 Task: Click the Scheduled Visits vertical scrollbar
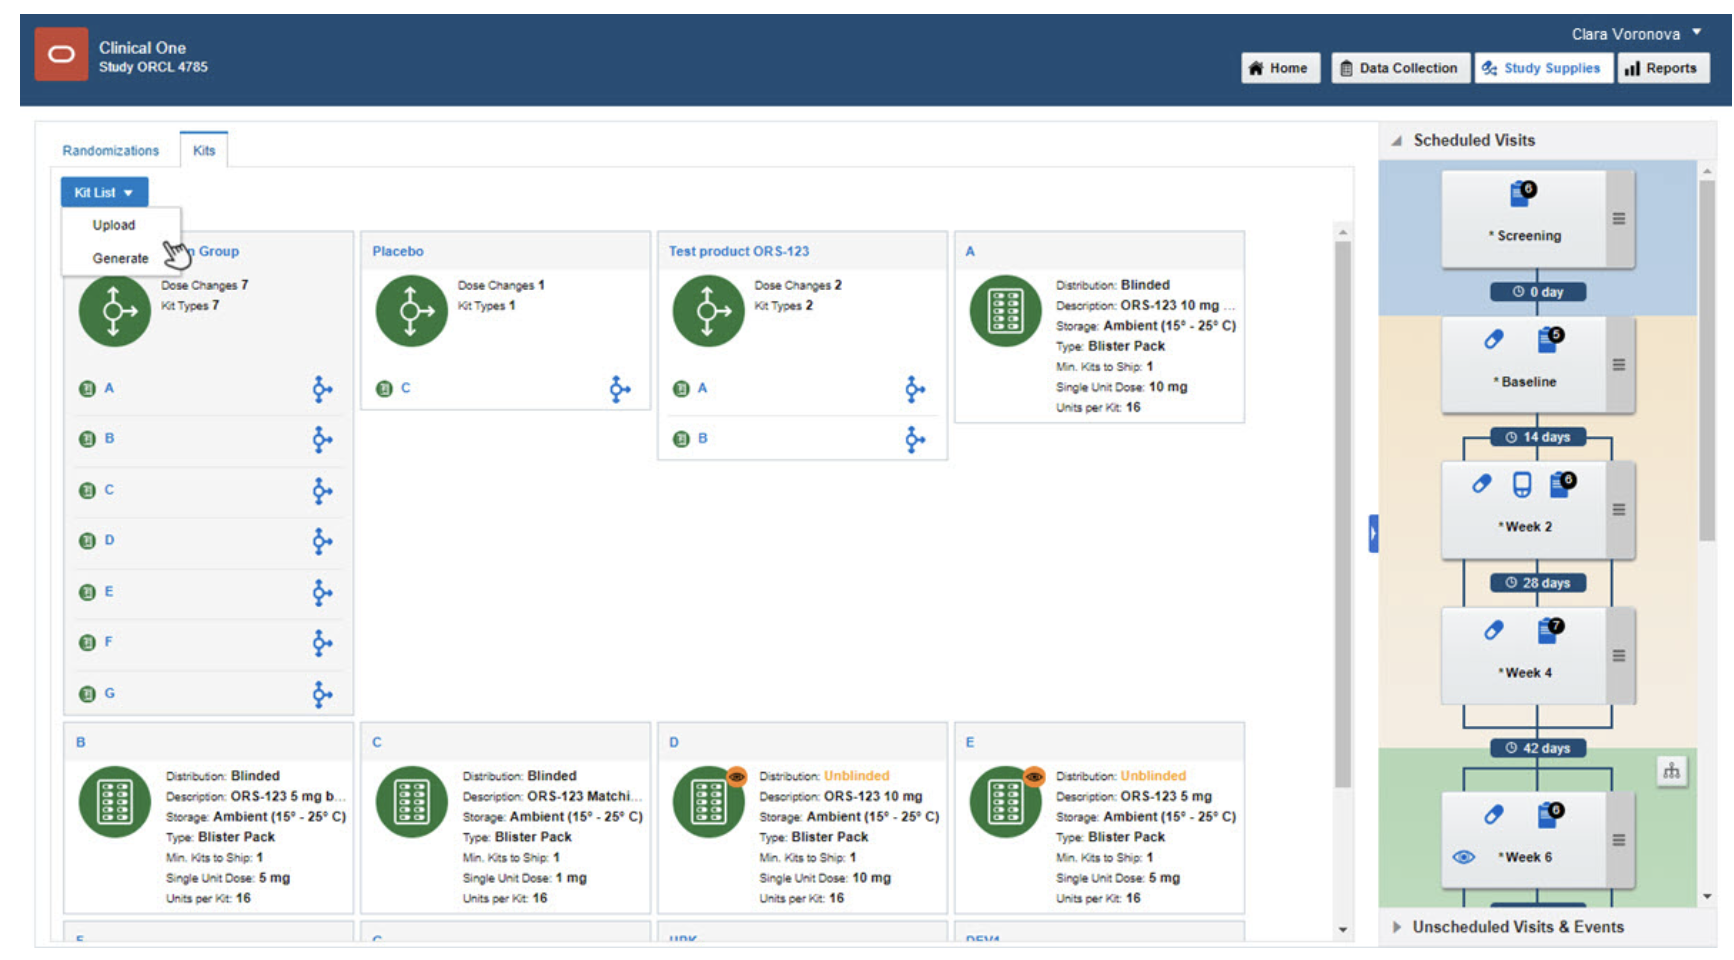tap(1707, 360)
